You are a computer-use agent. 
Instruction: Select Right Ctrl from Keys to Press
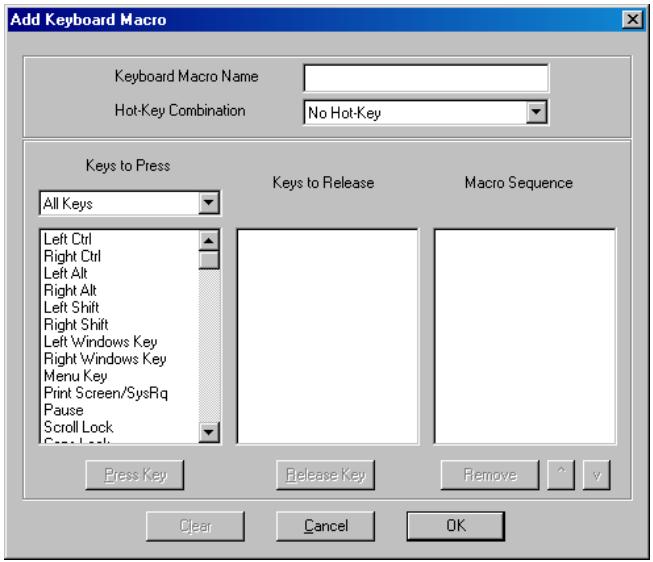pyautogui.click(x=64, y=254)
